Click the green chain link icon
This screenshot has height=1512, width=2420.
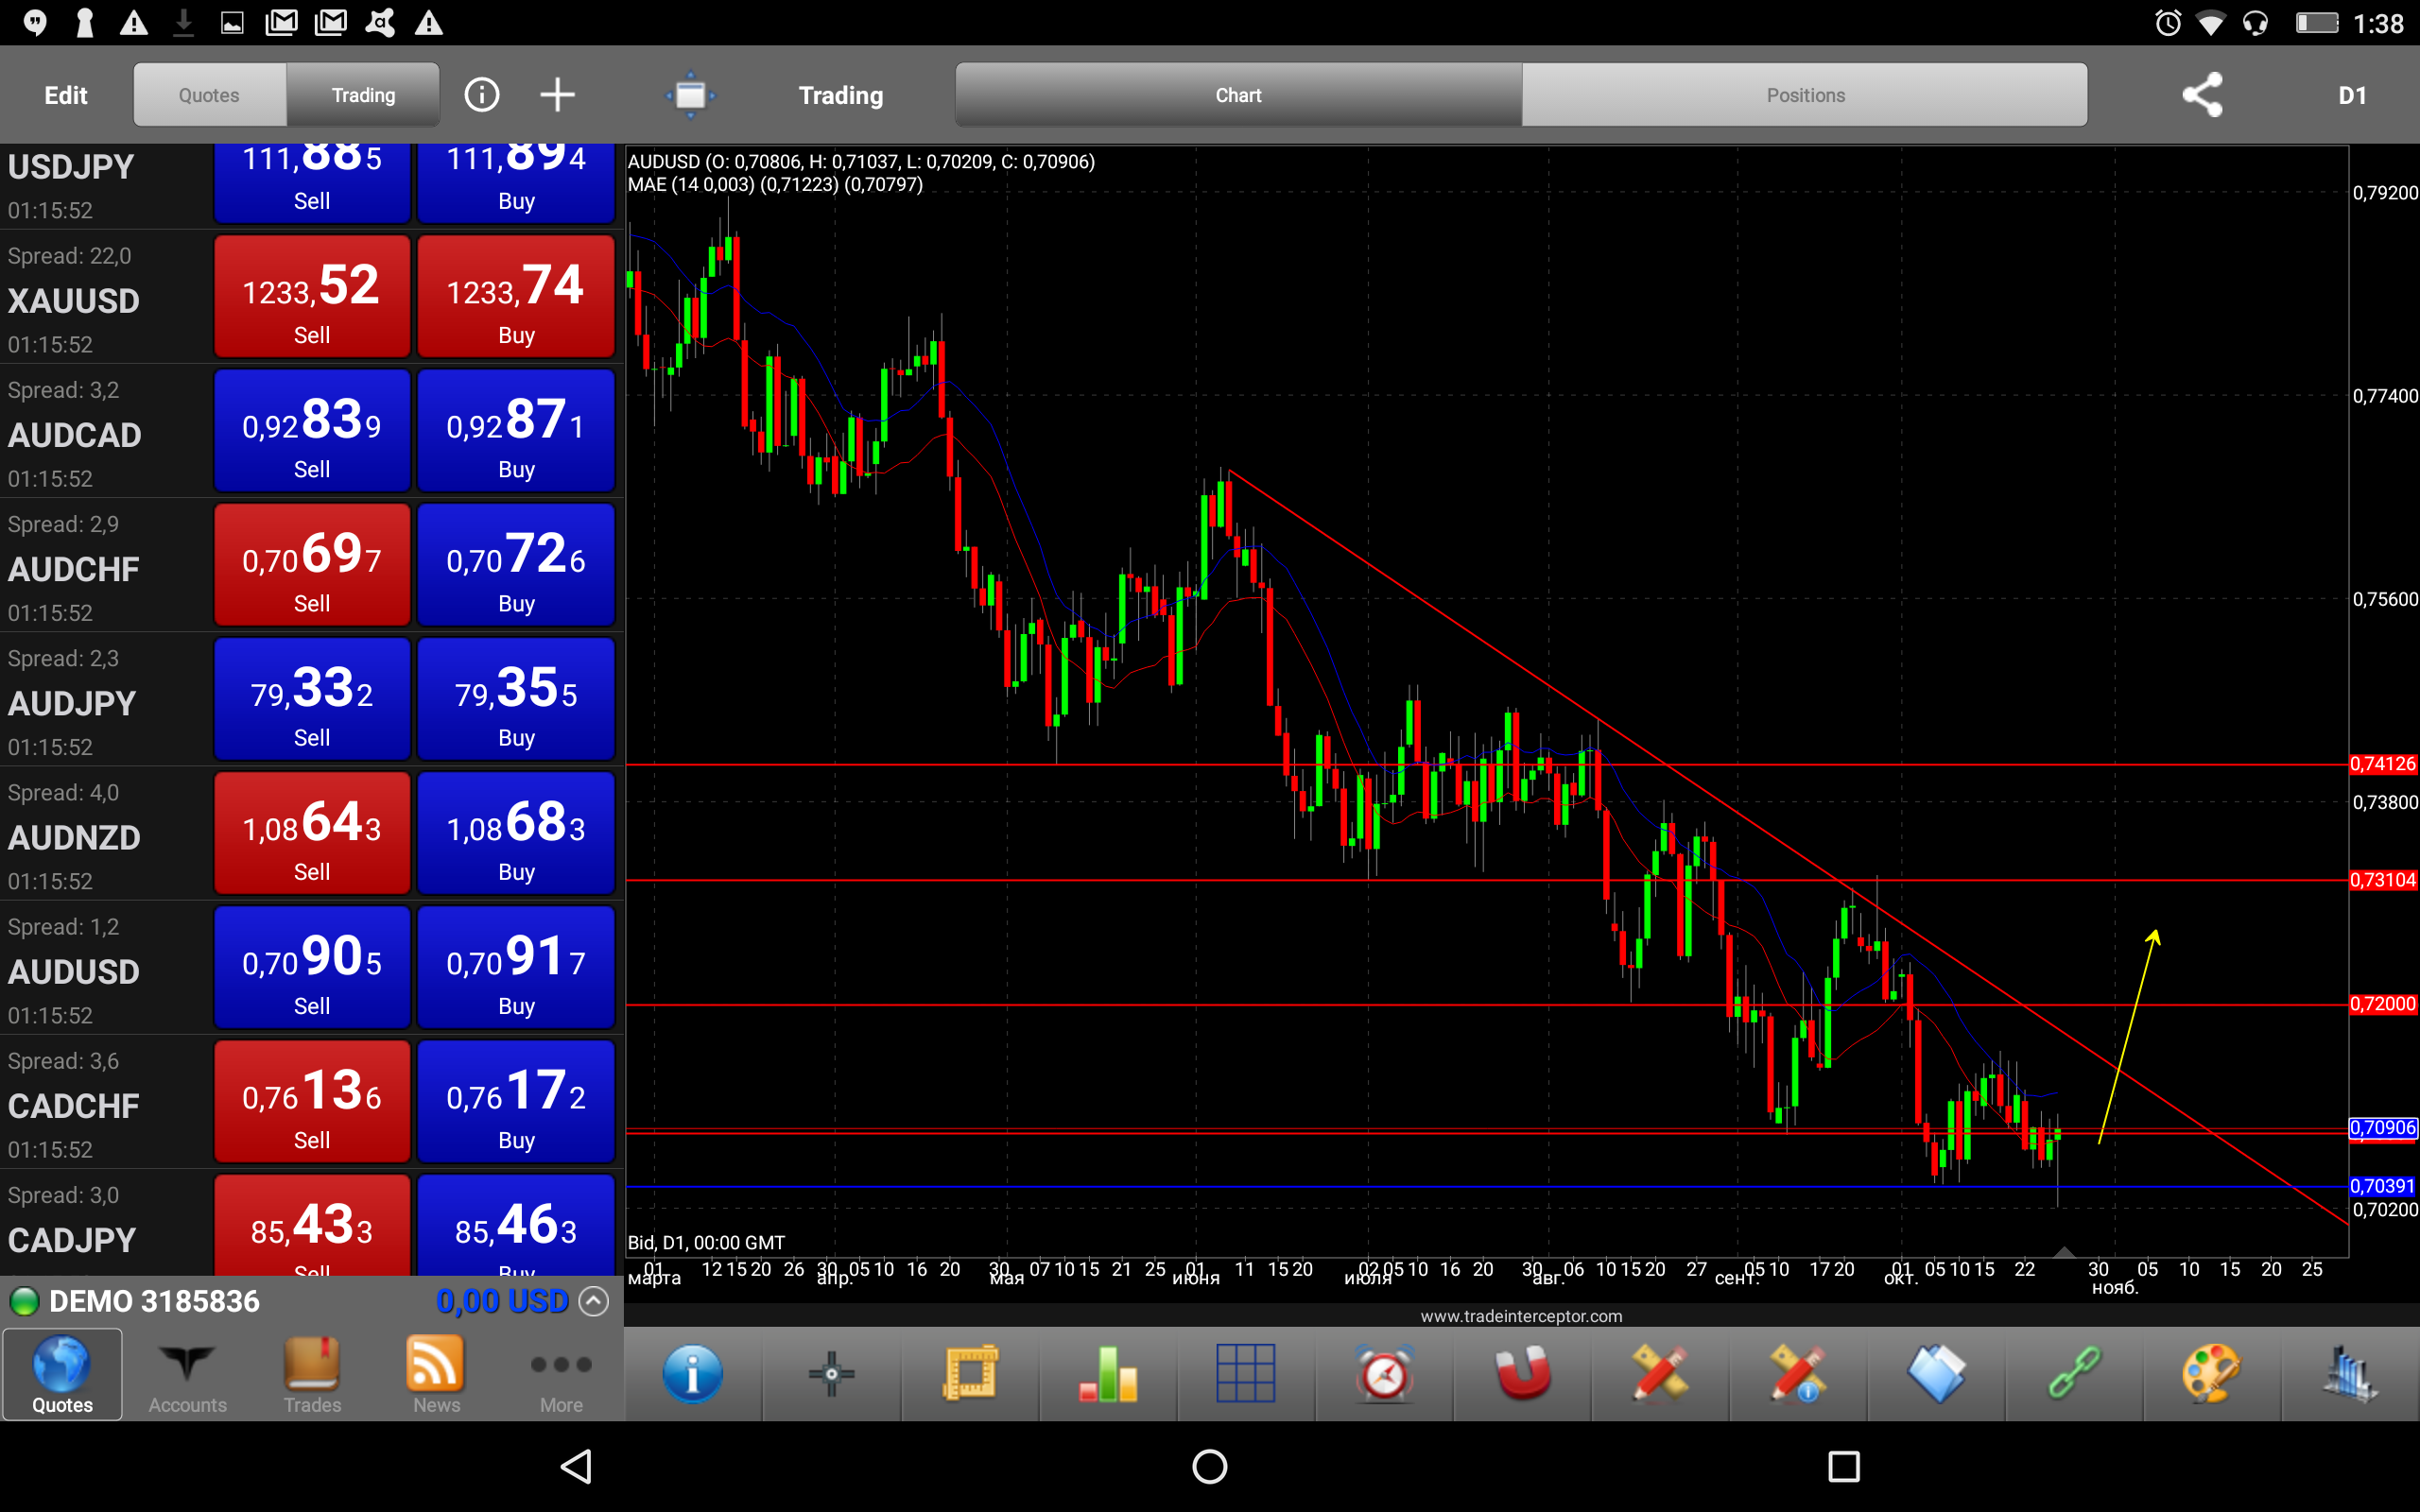pyautogui.click(x=2075, y=1373)
